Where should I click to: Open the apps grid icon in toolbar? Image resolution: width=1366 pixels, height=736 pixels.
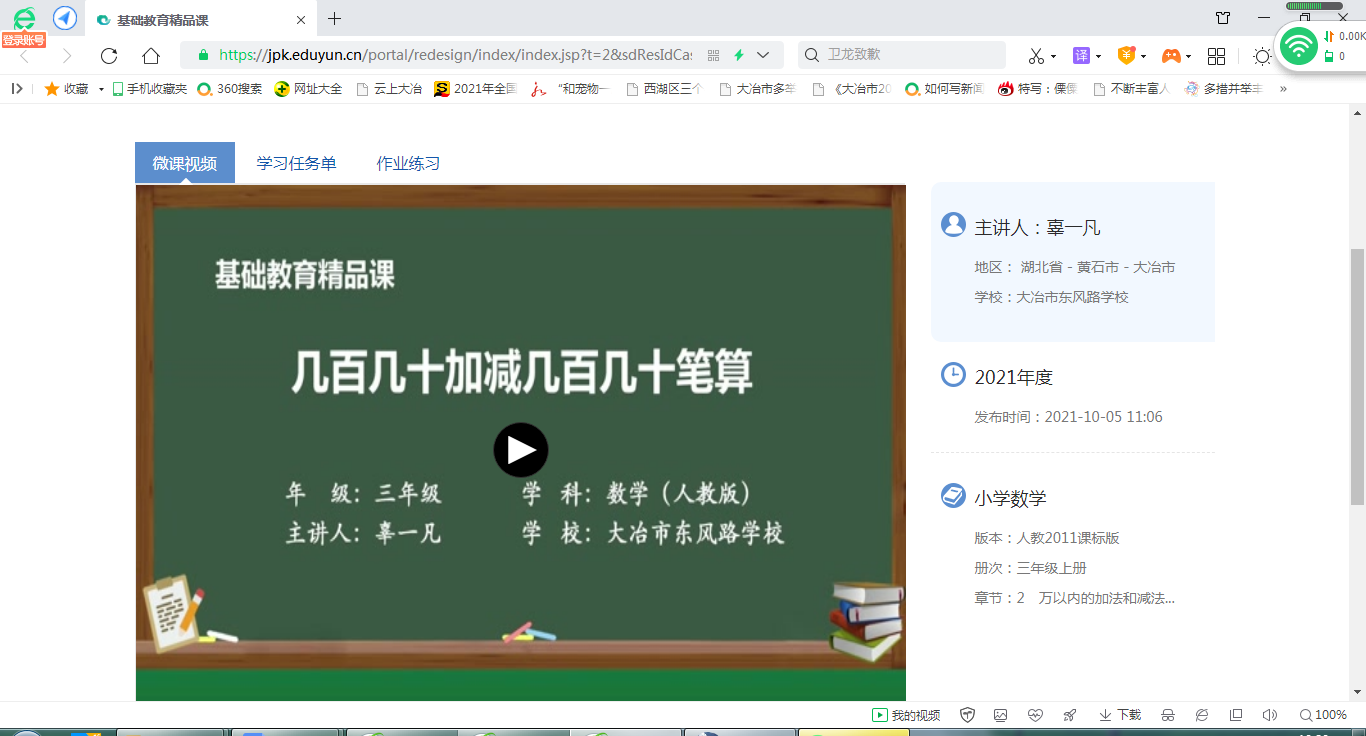coord(1216,56)
